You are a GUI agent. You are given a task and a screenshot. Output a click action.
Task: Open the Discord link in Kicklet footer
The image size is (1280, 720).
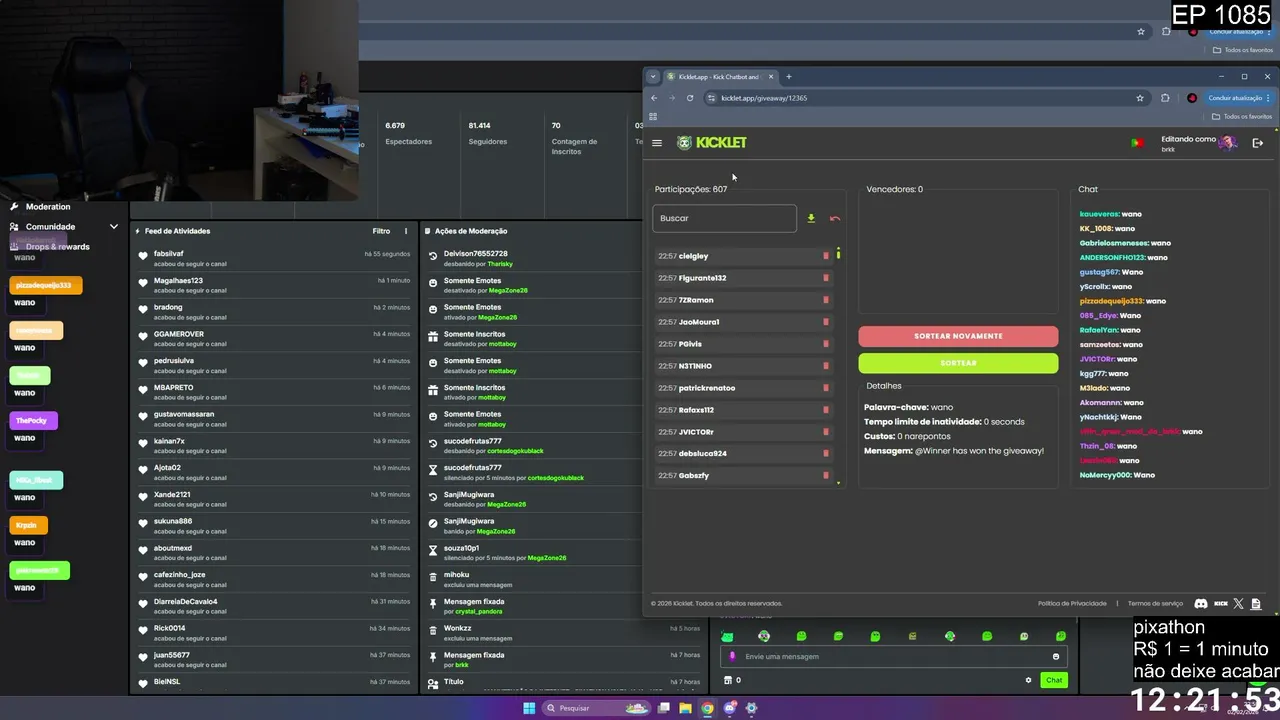point(1201,603)
